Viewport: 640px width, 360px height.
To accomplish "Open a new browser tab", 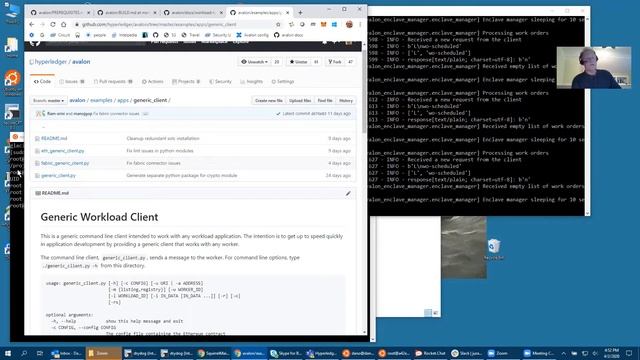I will (300, 13).
